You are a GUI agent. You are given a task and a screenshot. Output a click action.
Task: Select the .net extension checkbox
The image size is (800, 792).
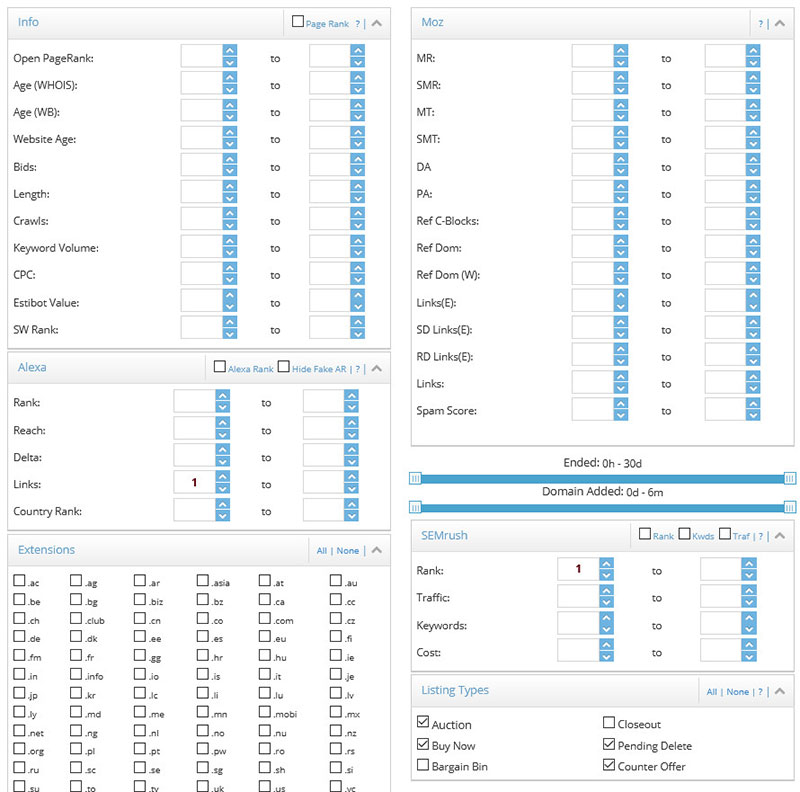pos(19,731)
